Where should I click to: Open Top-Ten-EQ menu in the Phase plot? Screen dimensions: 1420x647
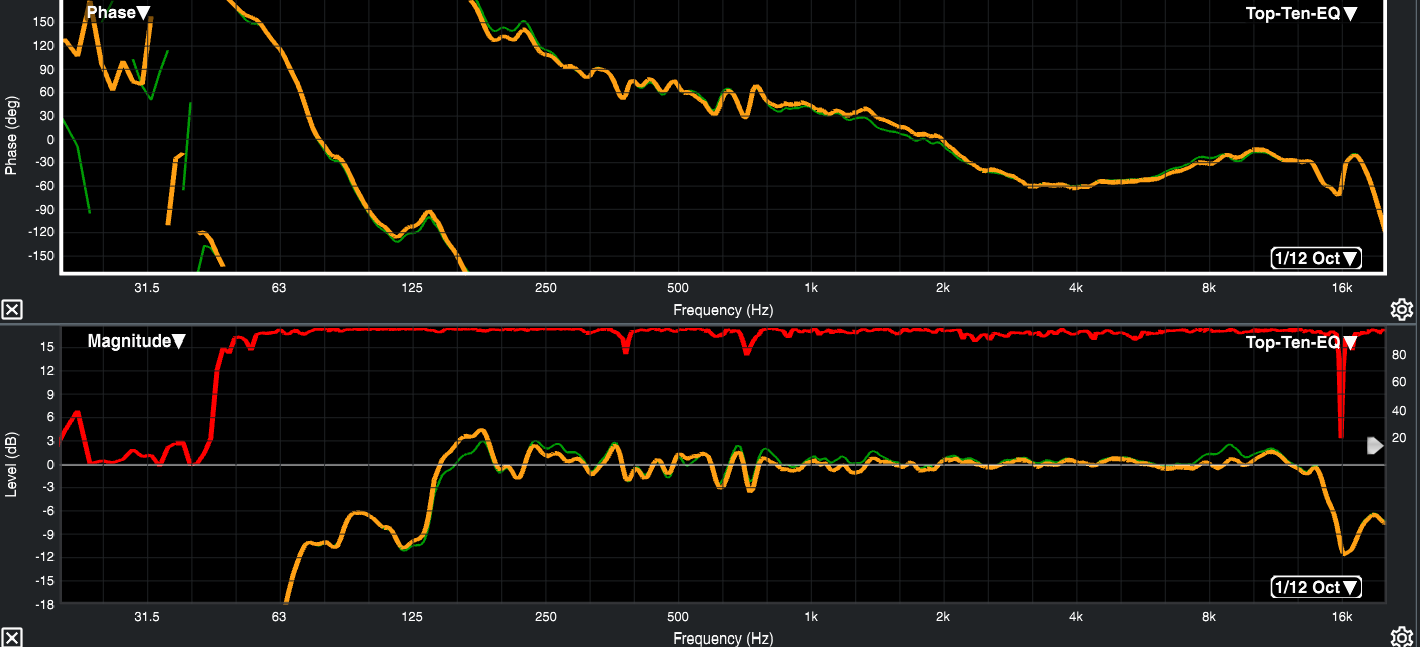pyautogui.click(x=1301, y=13)
